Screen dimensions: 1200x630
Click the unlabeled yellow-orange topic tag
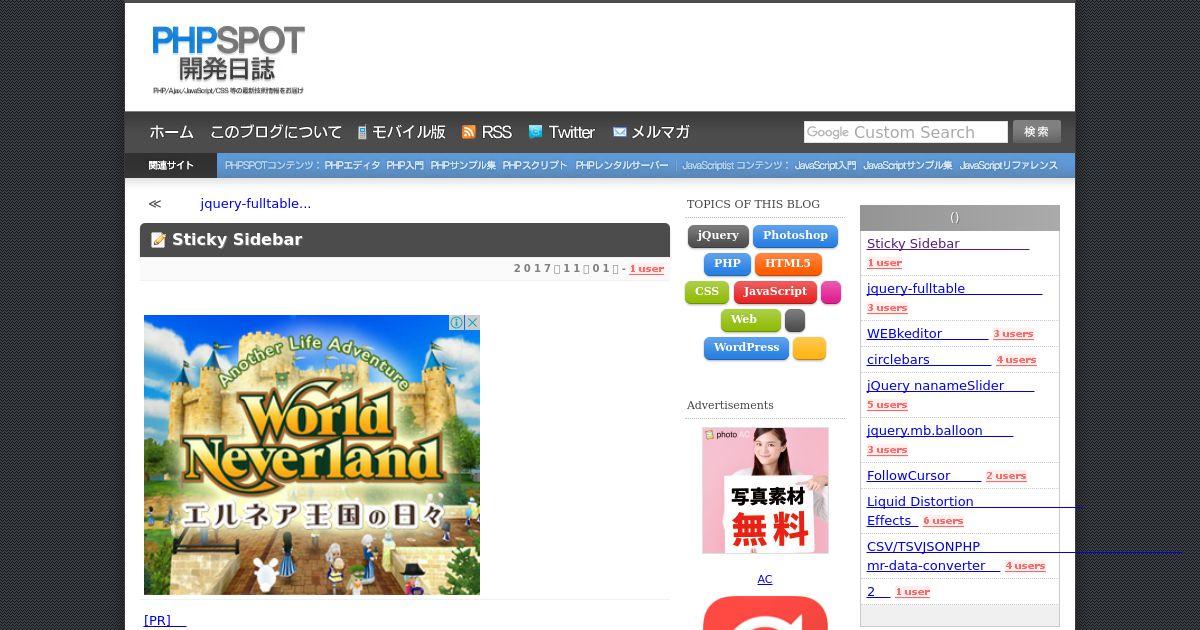809,348
